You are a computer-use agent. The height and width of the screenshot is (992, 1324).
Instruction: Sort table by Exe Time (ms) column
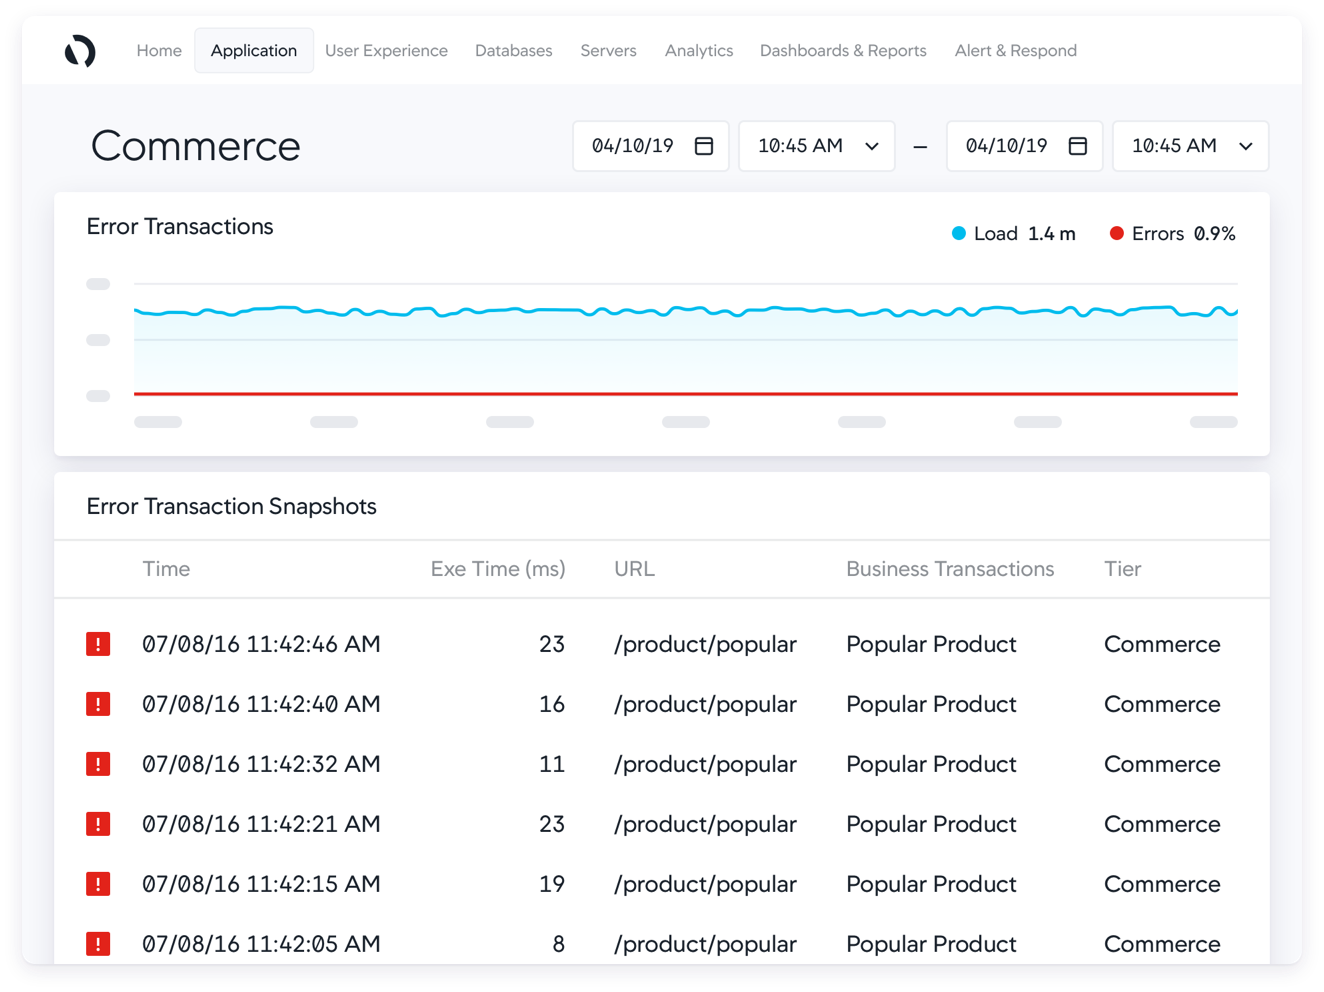click(497, 569)
